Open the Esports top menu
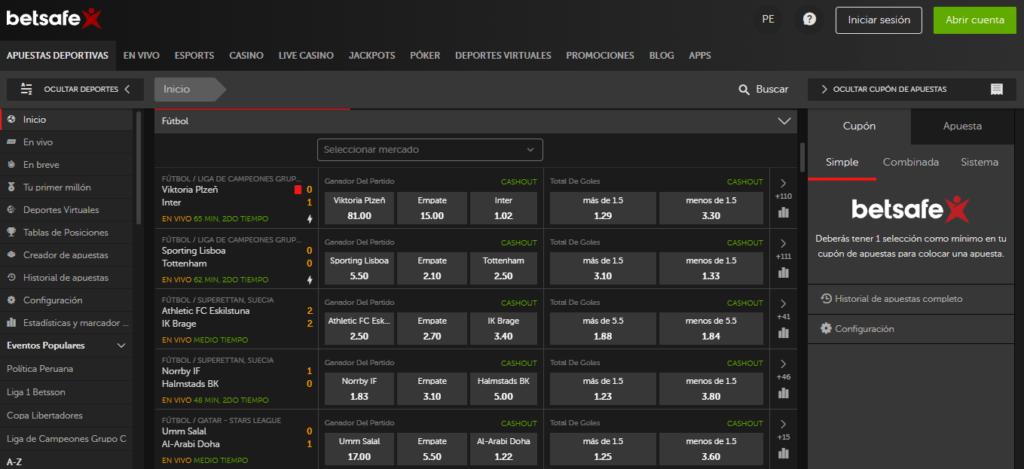 click(194, 56)
